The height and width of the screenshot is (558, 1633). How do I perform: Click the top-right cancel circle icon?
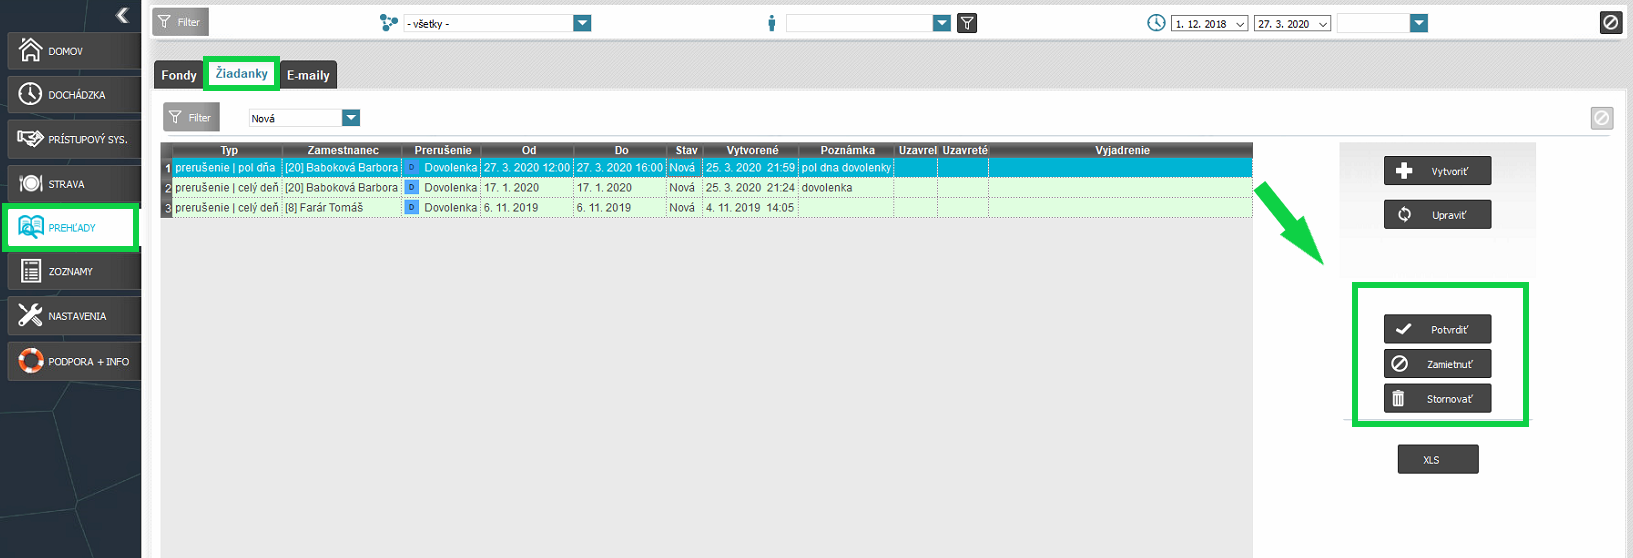tap(1610, 22)
